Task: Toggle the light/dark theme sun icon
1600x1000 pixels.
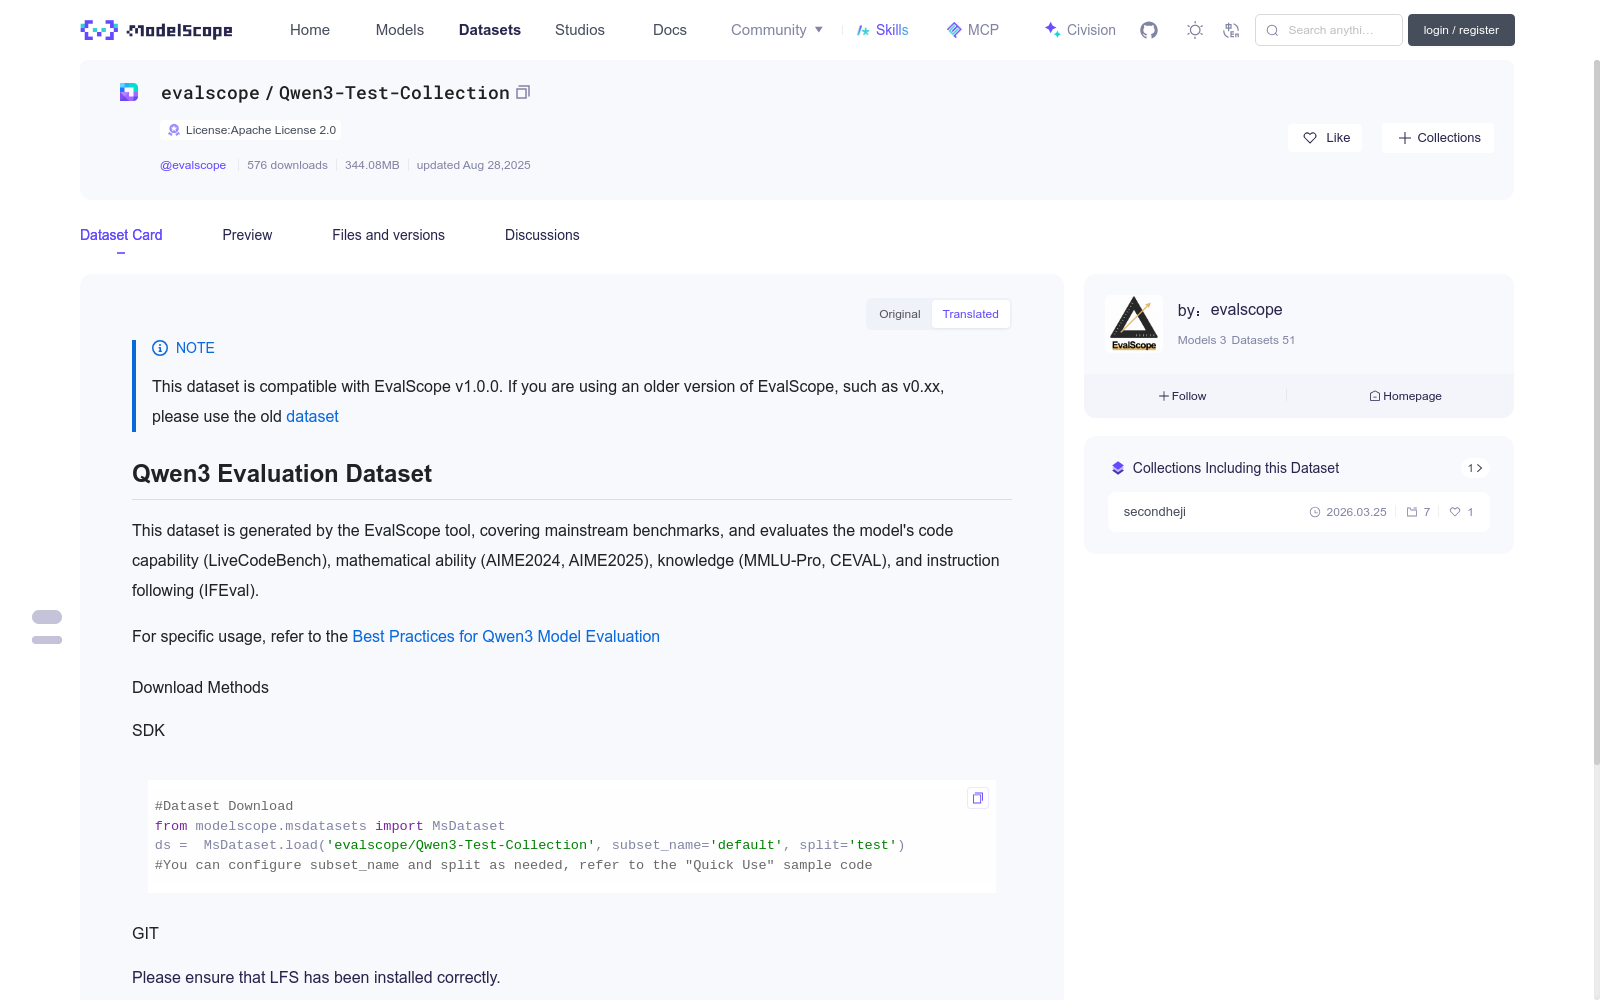Action: click(x=1195, y=30)
